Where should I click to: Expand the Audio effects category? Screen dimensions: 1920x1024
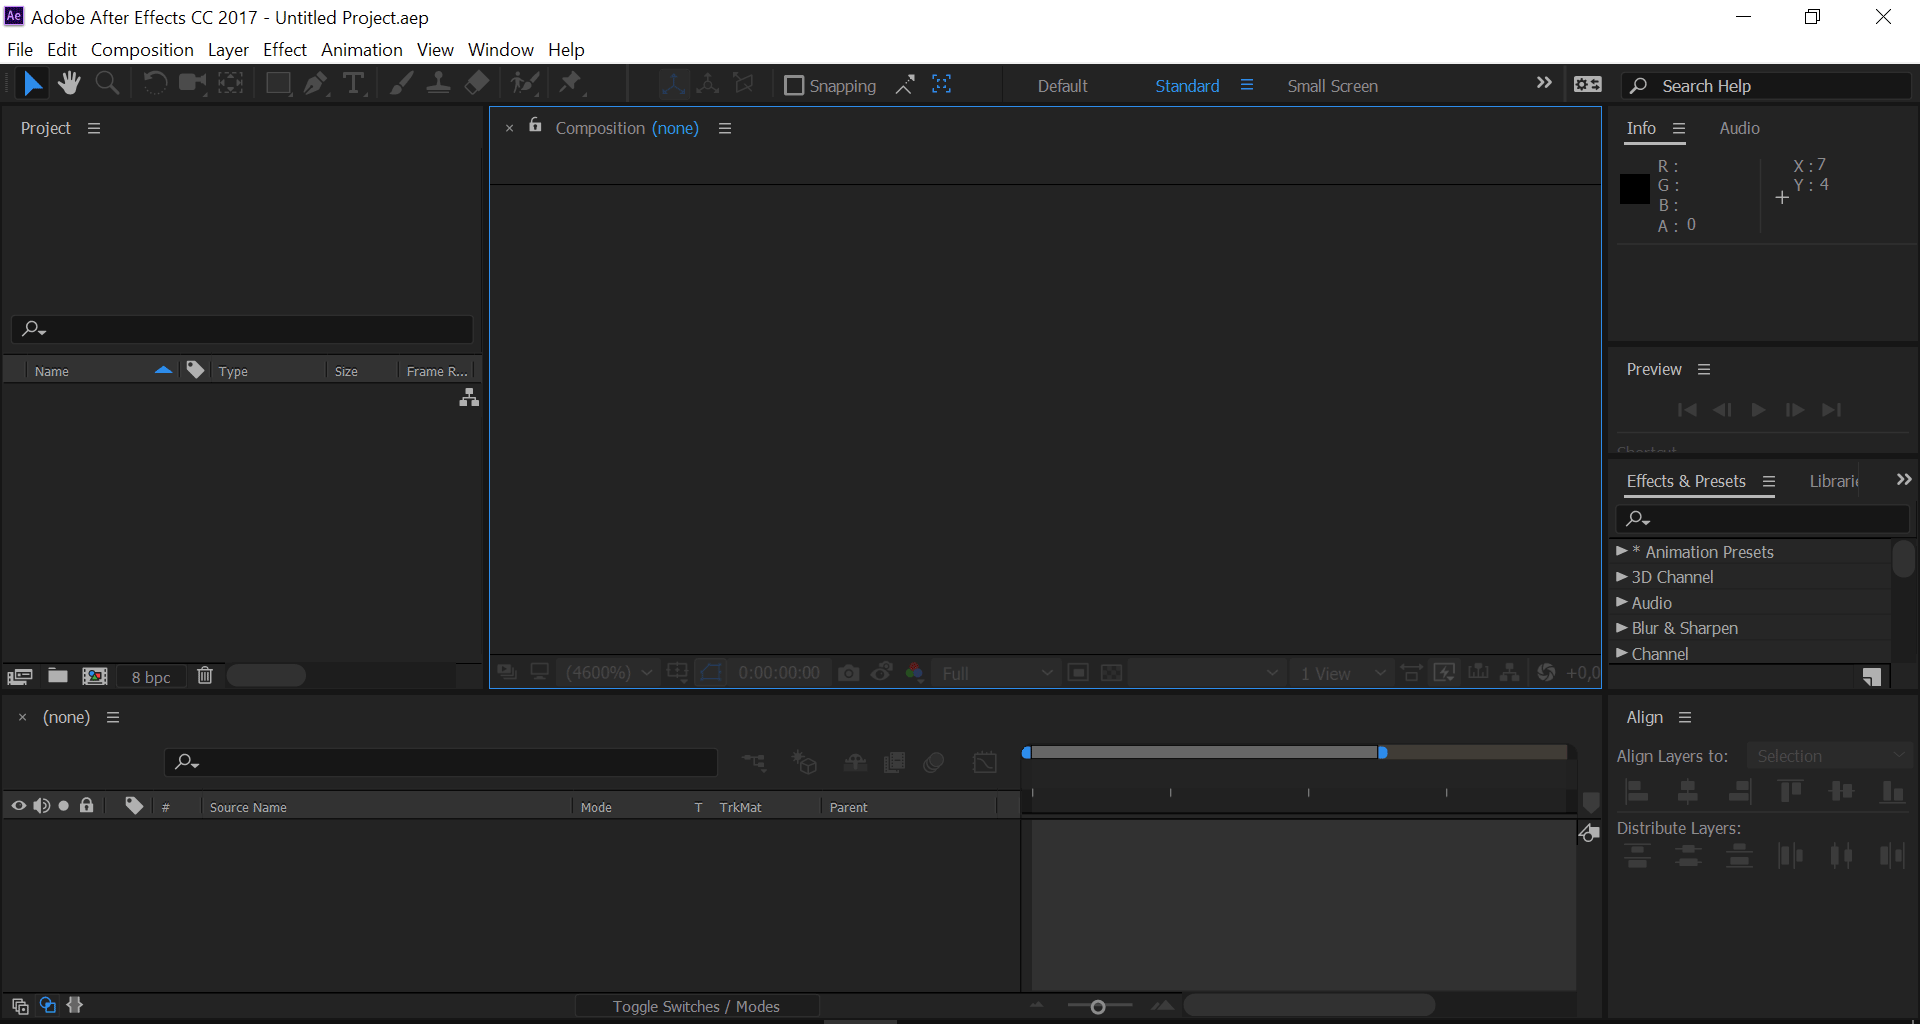pos(1621,602)
